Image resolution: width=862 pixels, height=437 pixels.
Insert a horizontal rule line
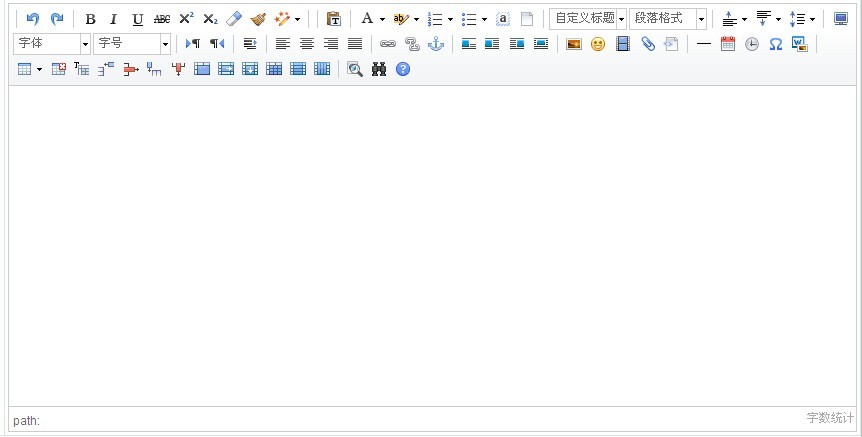[x=704, y=44]
